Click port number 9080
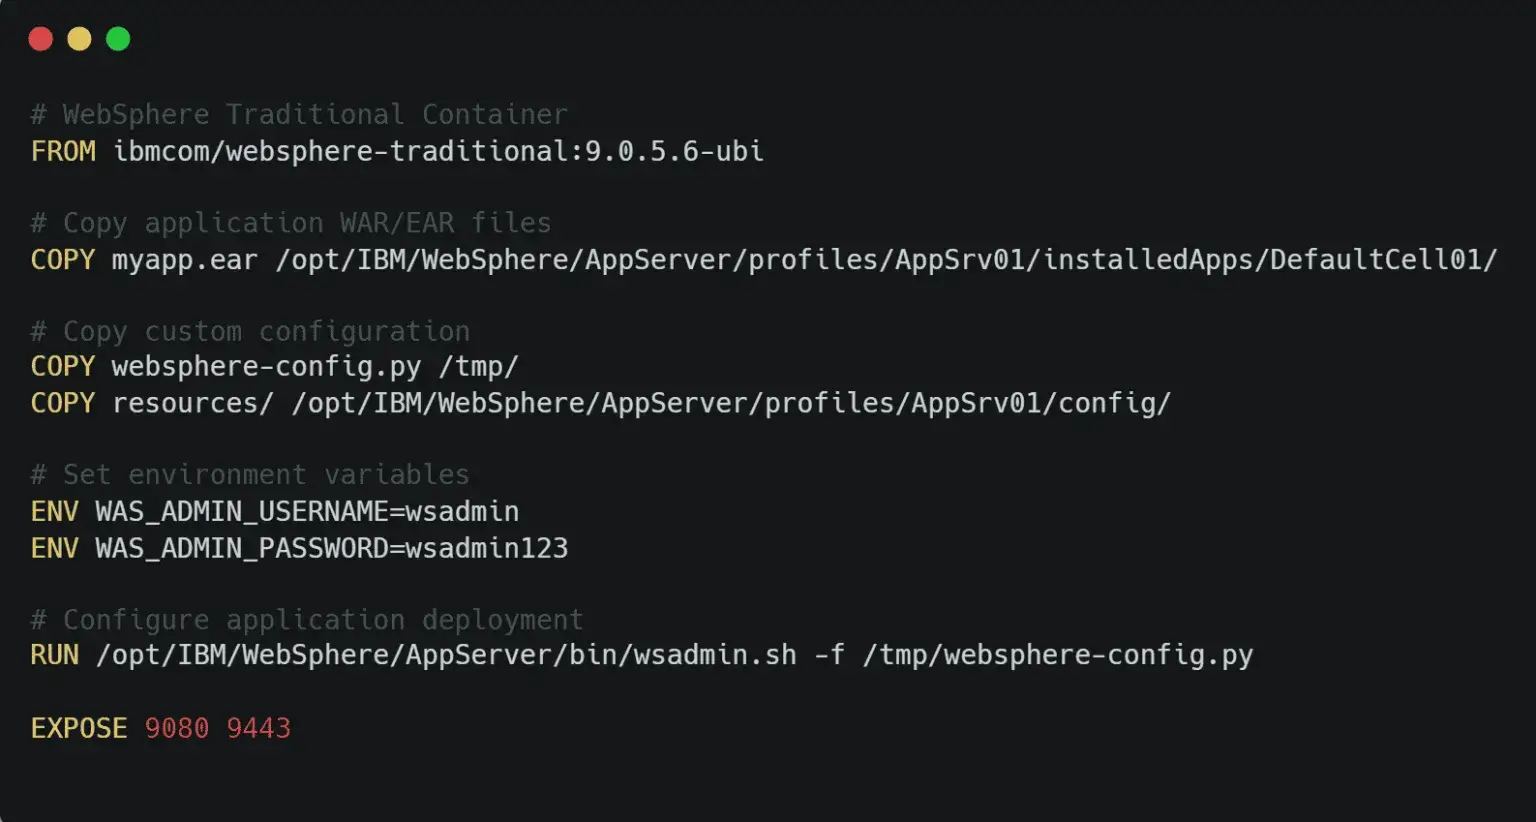 [177, 728]
